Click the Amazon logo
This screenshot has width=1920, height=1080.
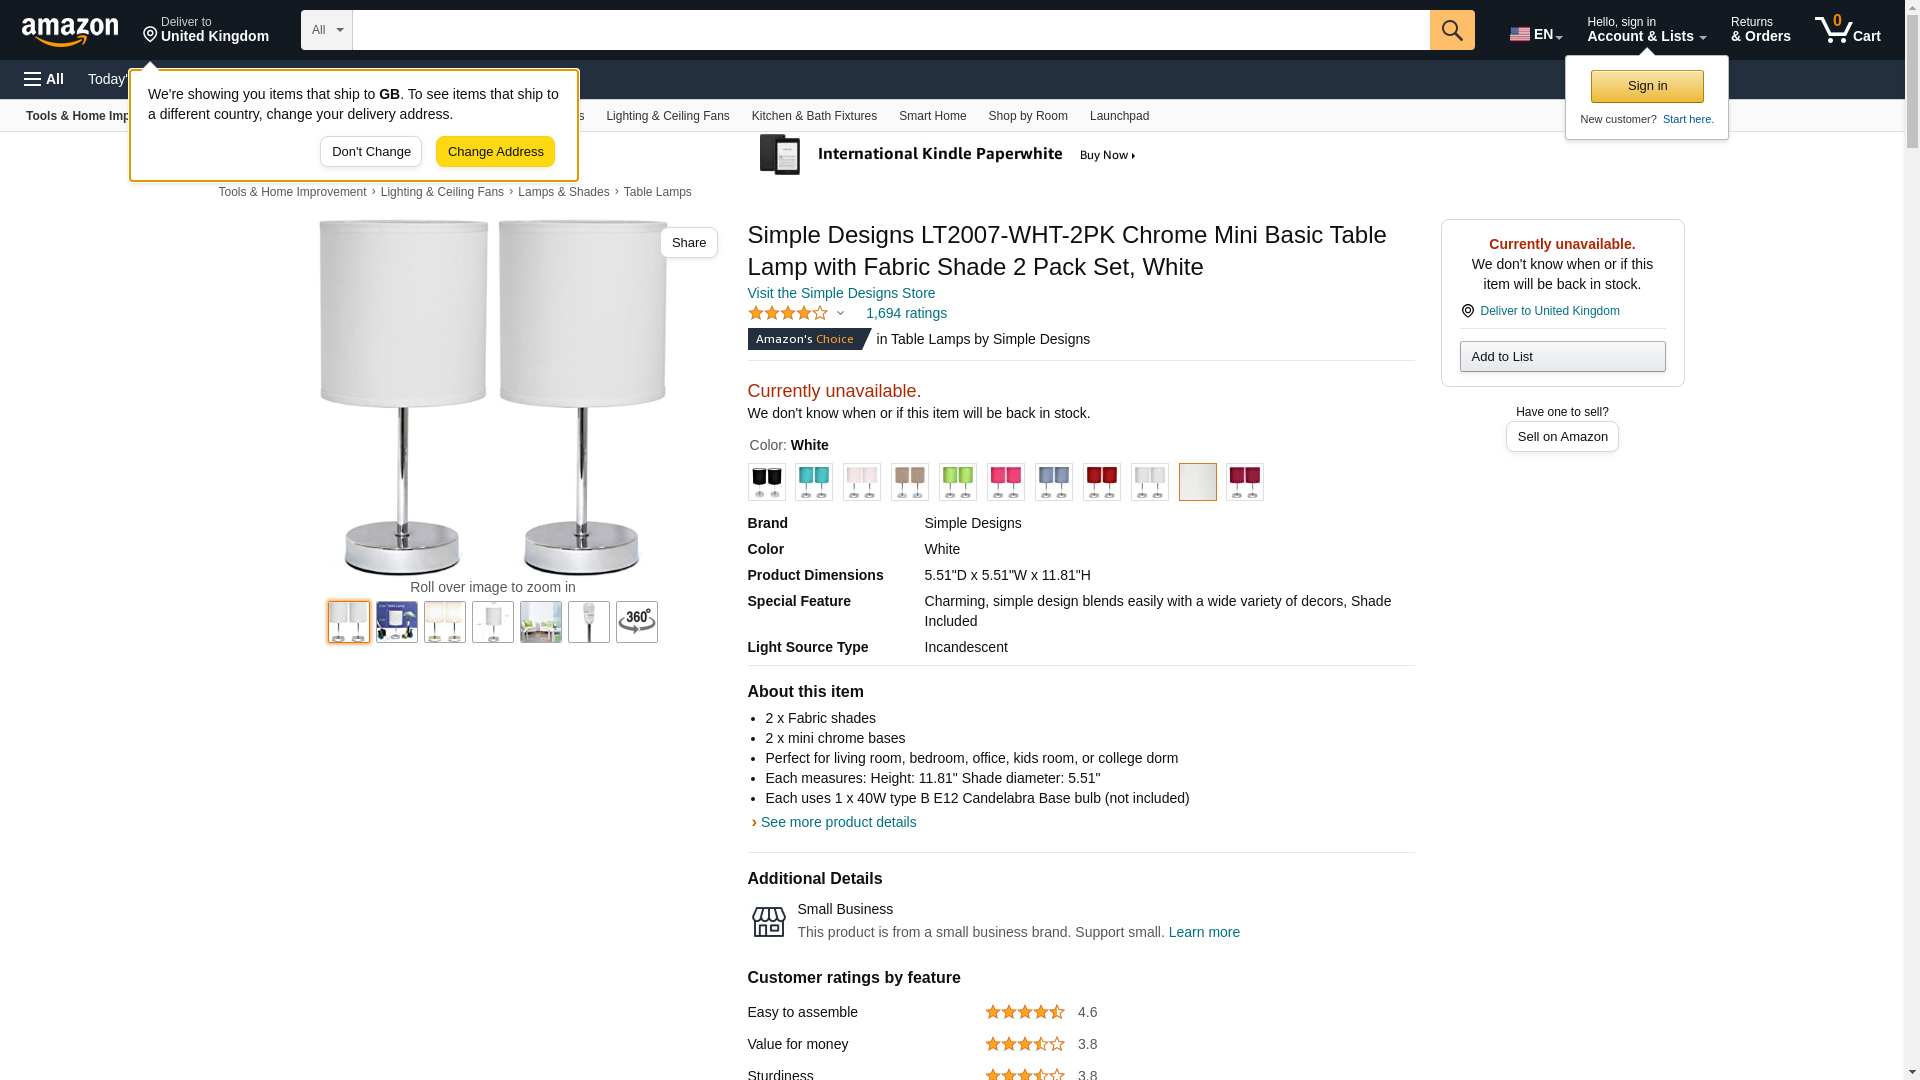click(x=70, y=31)
